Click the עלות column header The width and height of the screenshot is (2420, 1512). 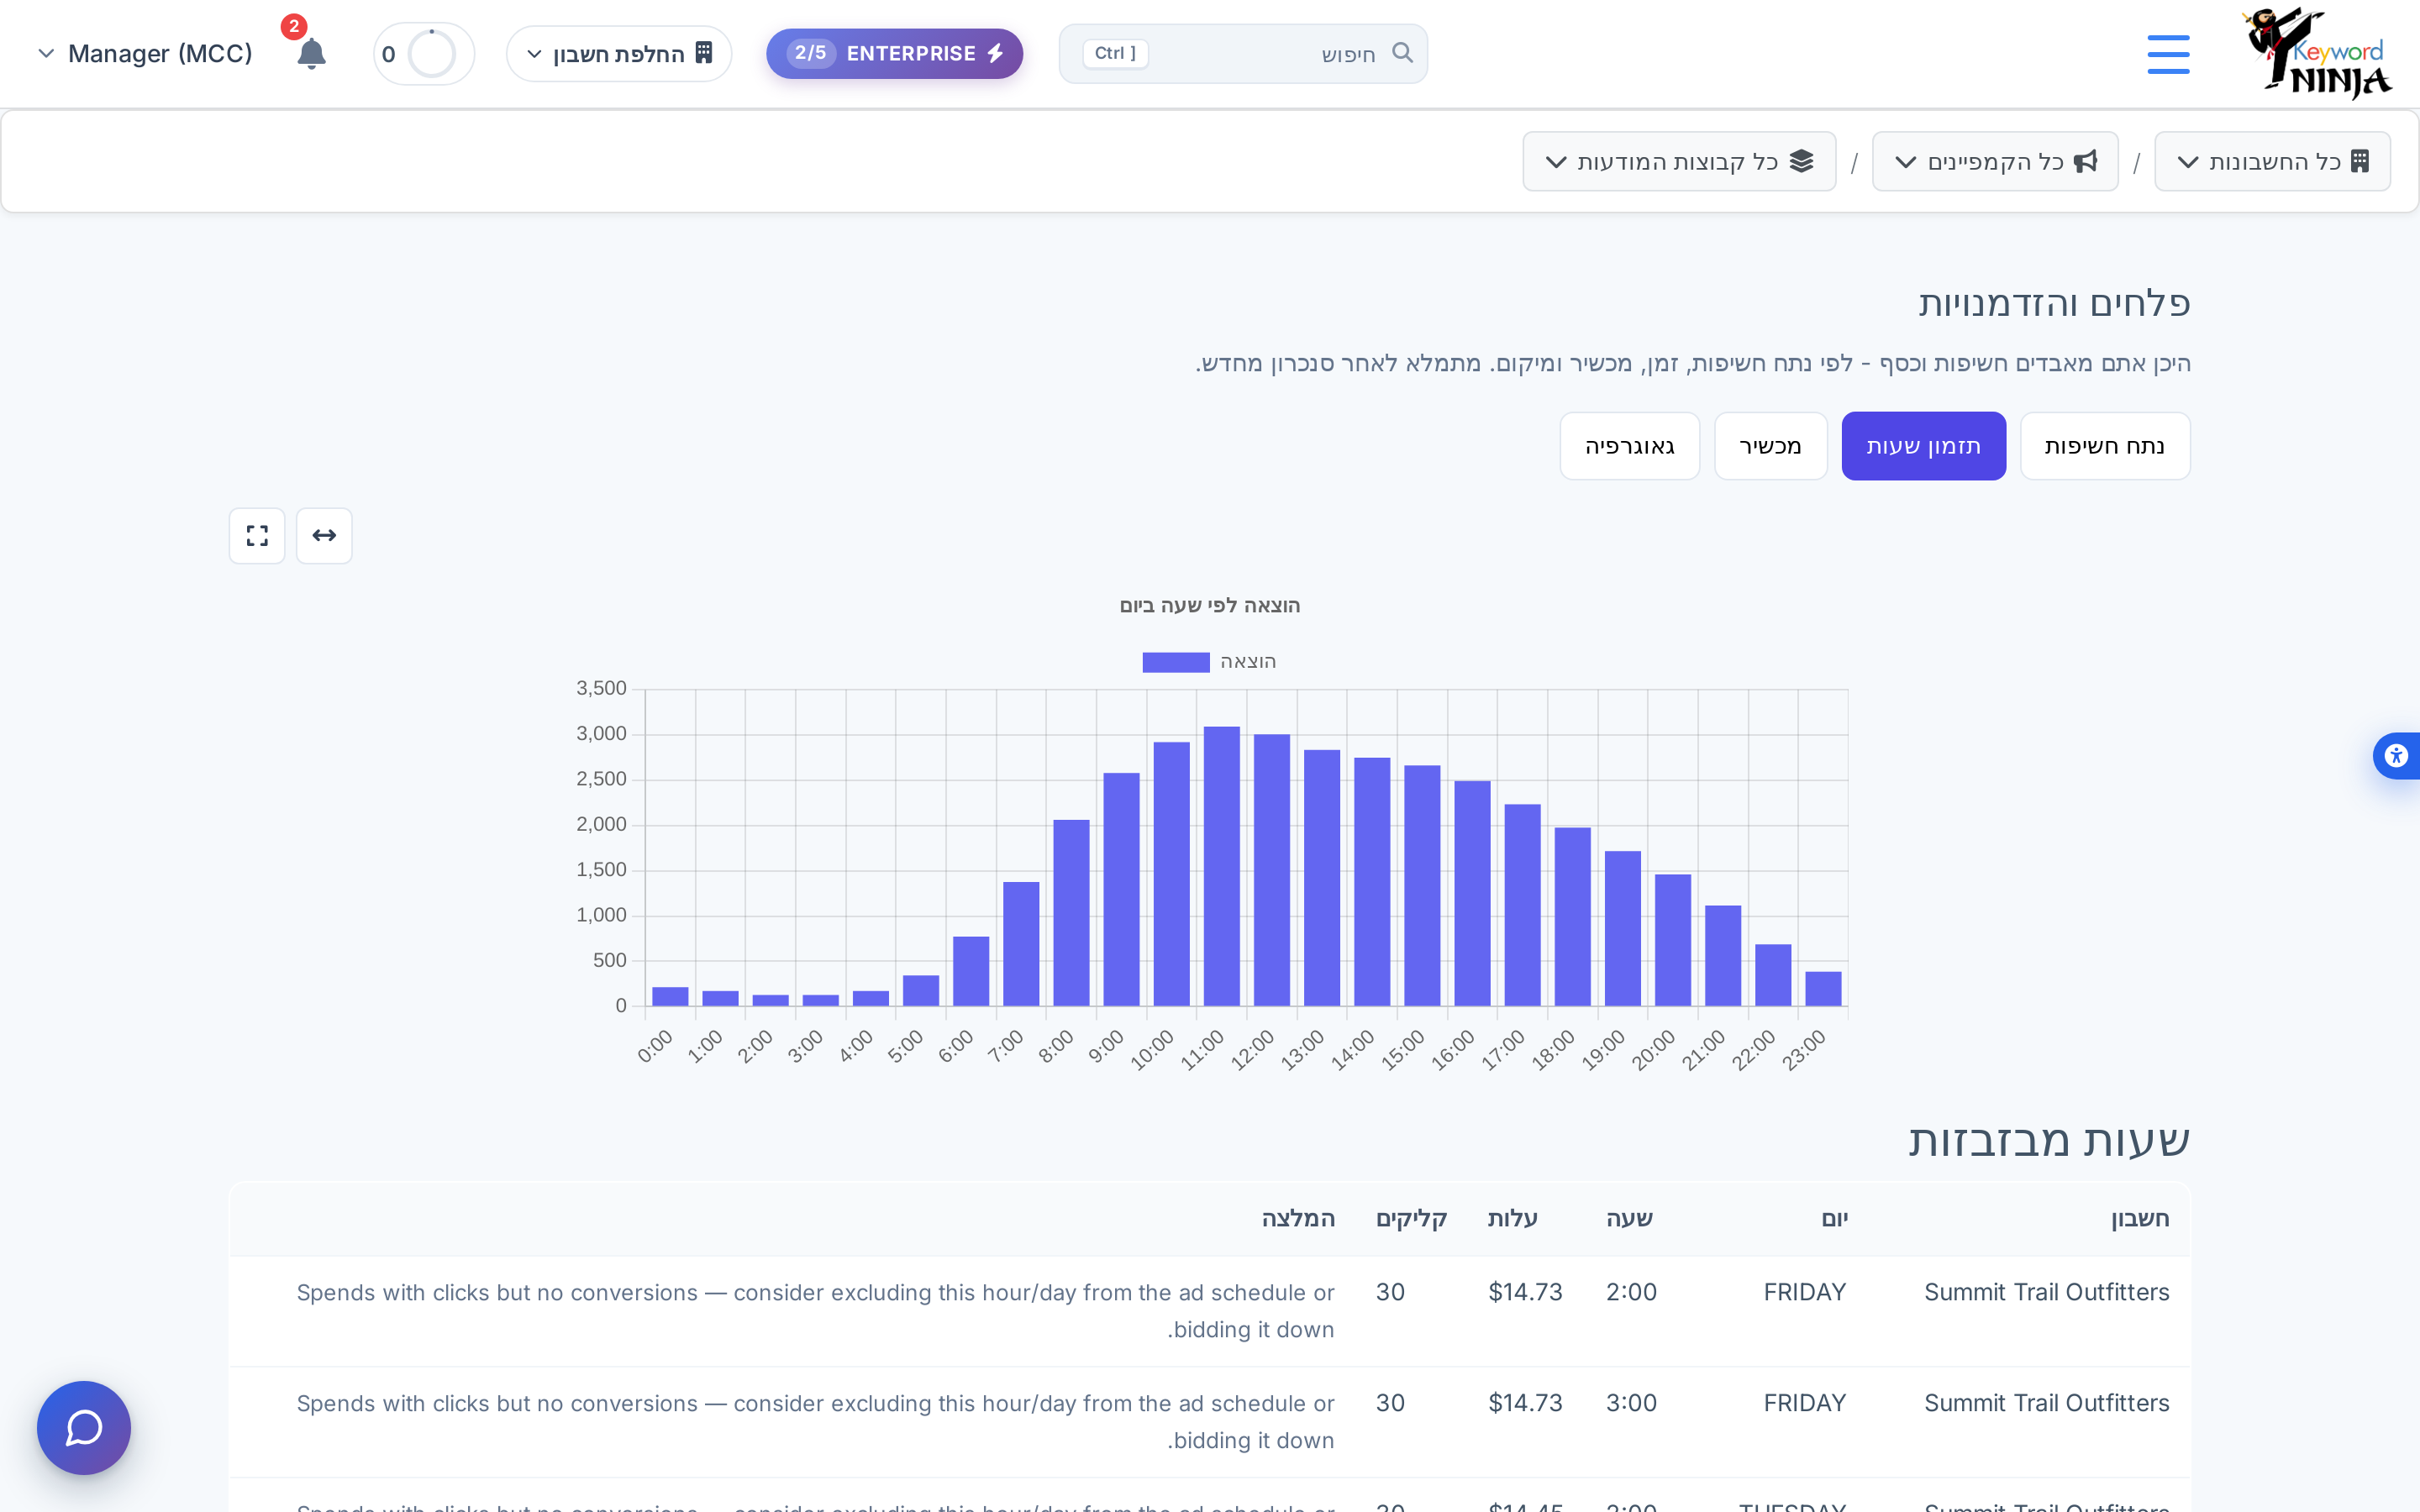click(1513, 1219)
